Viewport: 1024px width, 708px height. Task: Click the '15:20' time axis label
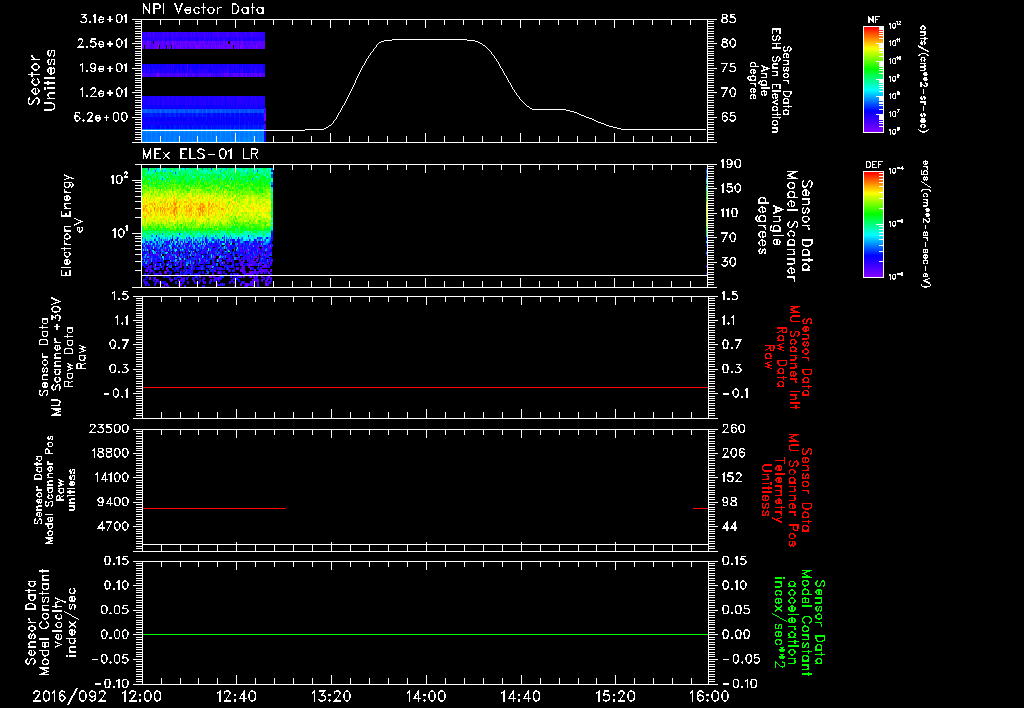click(615, 696)
